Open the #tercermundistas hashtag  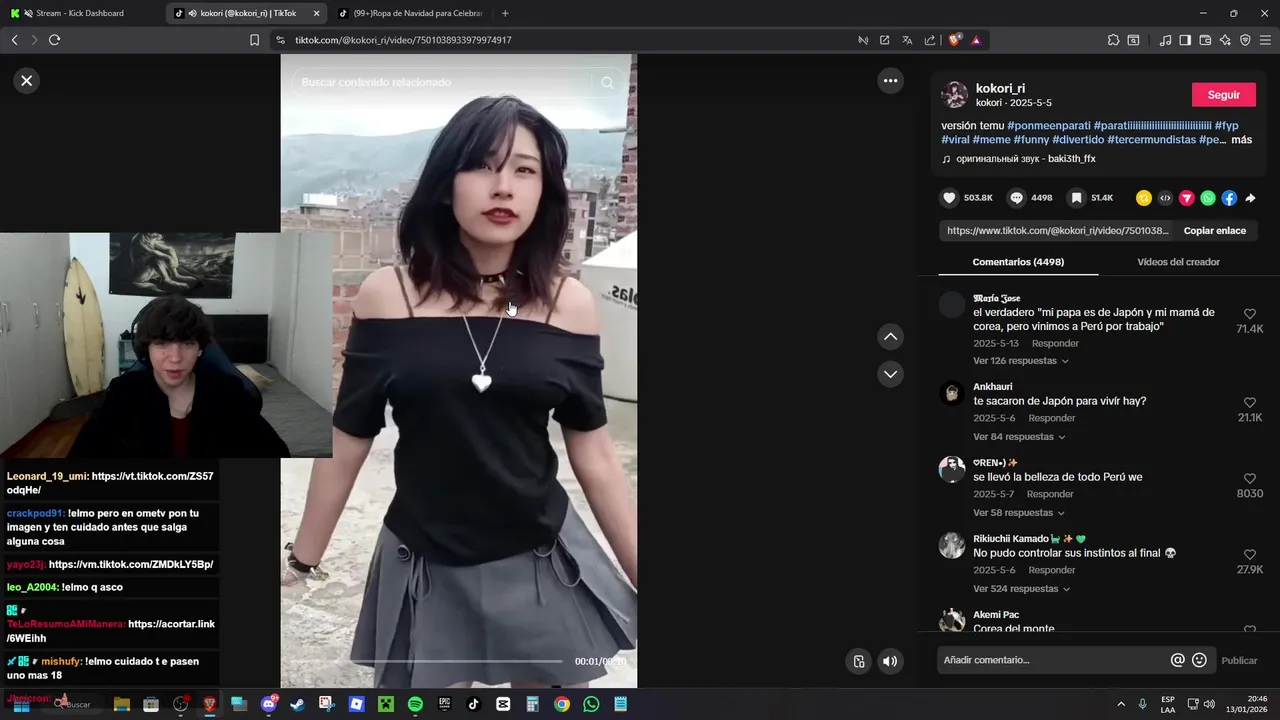(1151, 140)
